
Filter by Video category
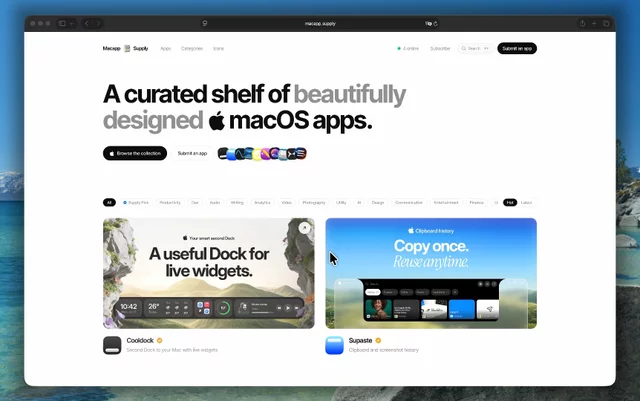point(287,203)
